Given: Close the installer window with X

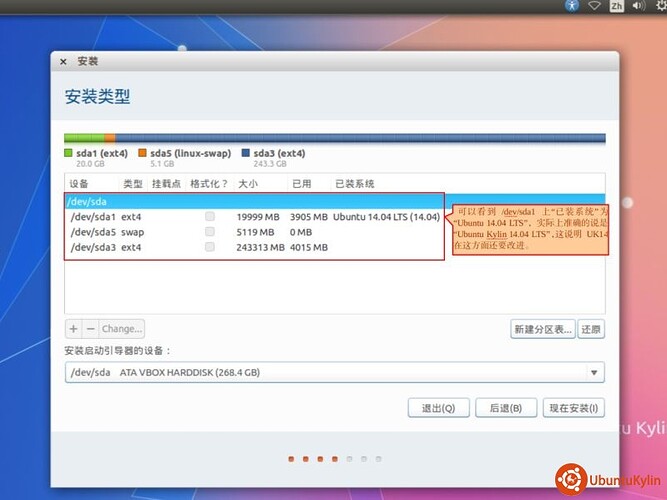Looking at the screenshot, I should click(x=64, y=61).
